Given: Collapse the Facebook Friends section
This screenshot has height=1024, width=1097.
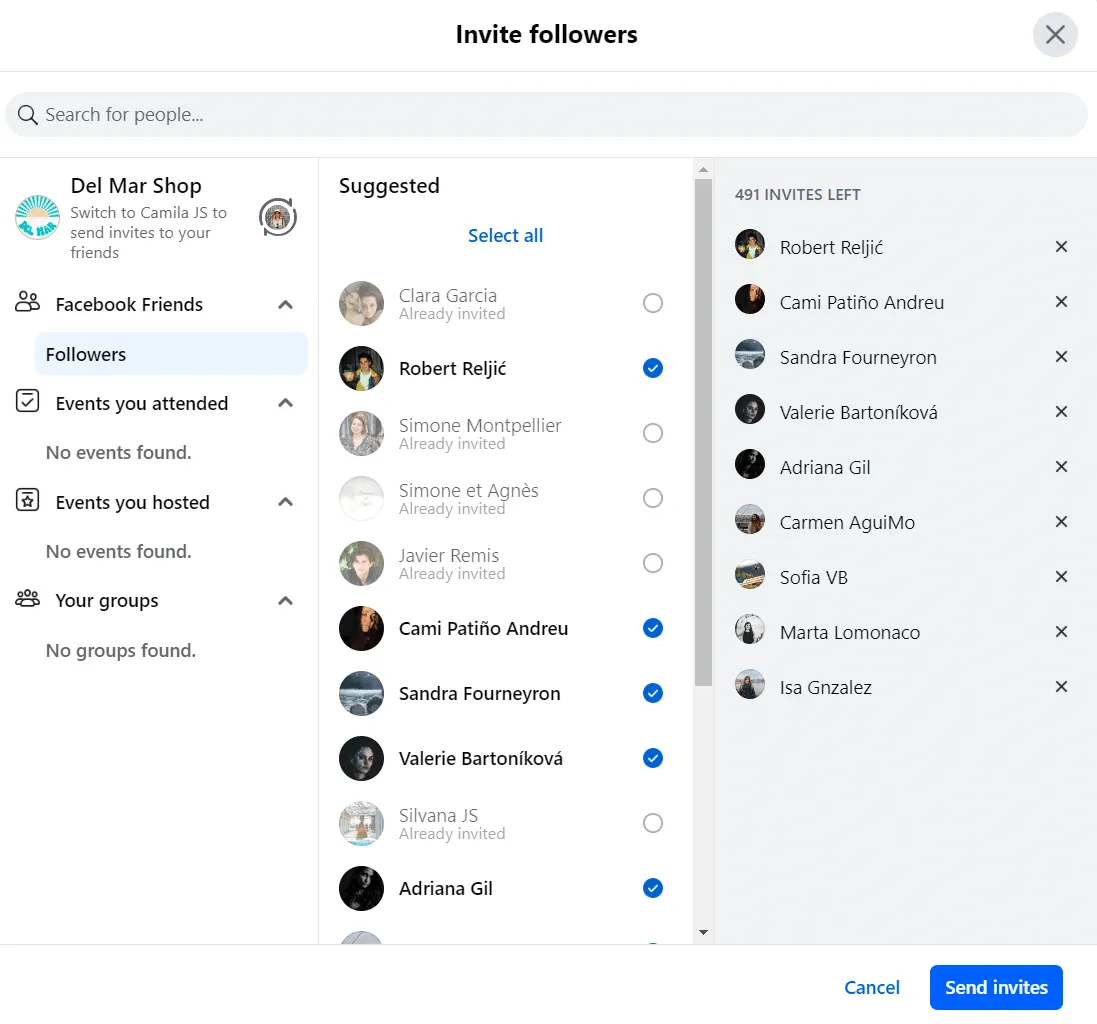Looking at the screenshot, I should [285, 305].
